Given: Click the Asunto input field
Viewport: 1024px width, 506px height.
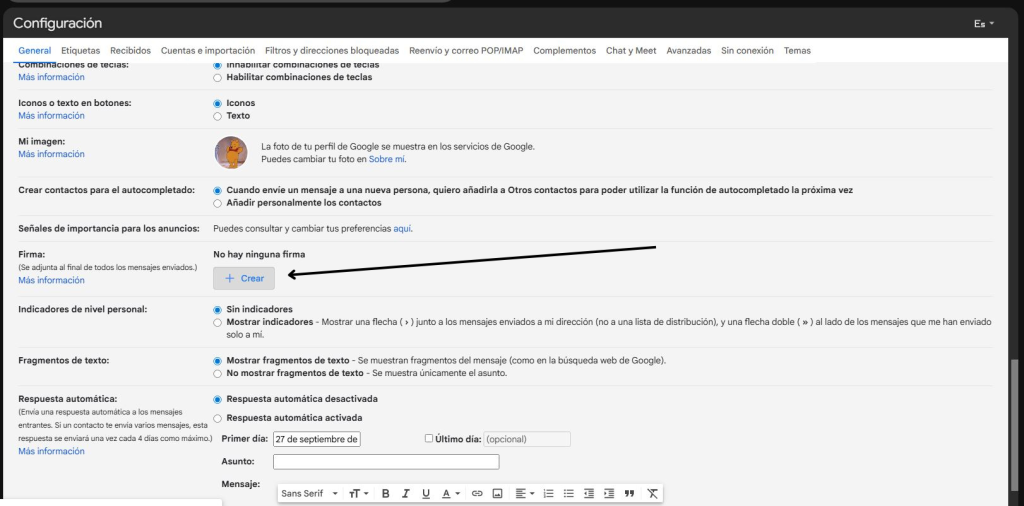Looking at the screenshot, I should (385, 462).
